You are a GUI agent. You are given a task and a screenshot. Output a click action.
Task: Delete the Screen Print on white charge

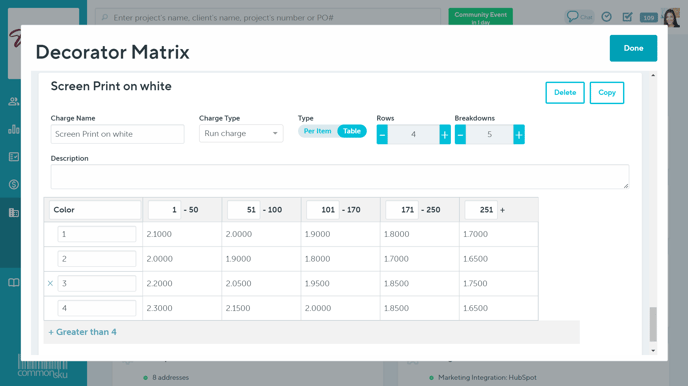[565, 93]
